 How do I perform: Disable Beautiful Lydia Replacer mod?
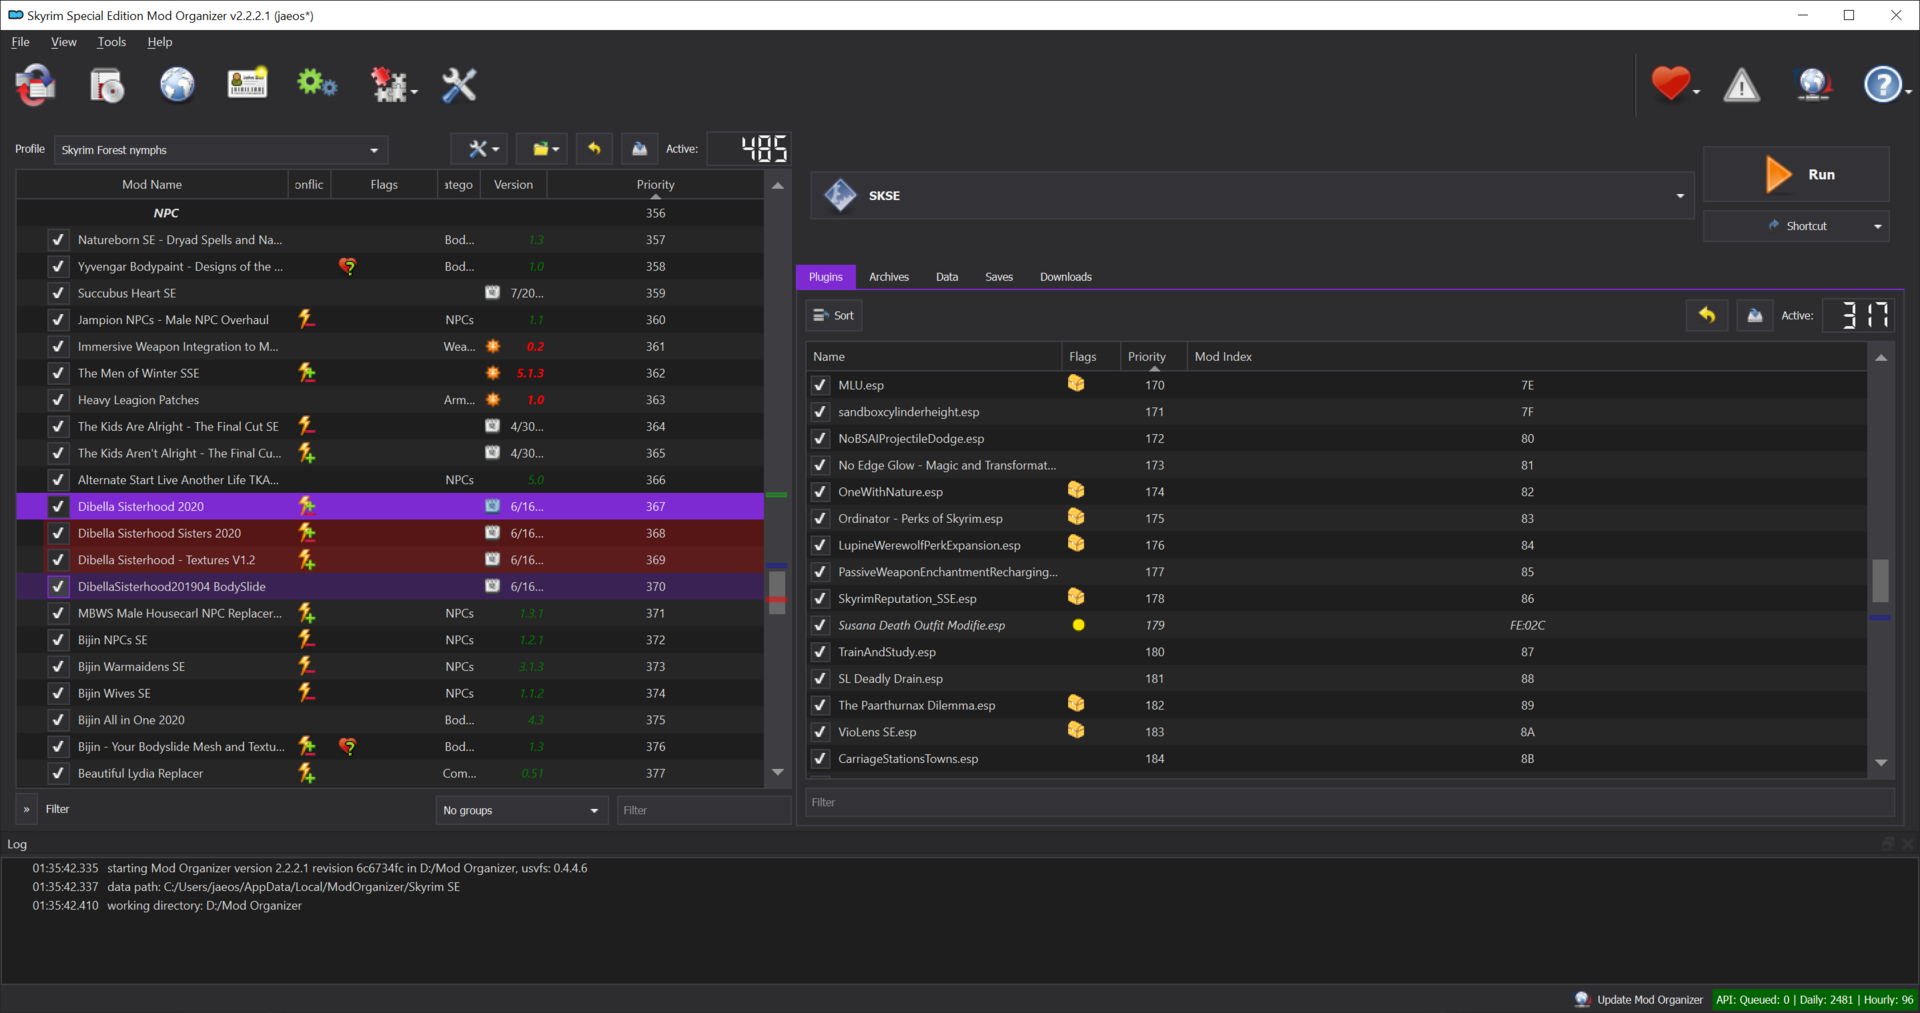tap(58, 773)
